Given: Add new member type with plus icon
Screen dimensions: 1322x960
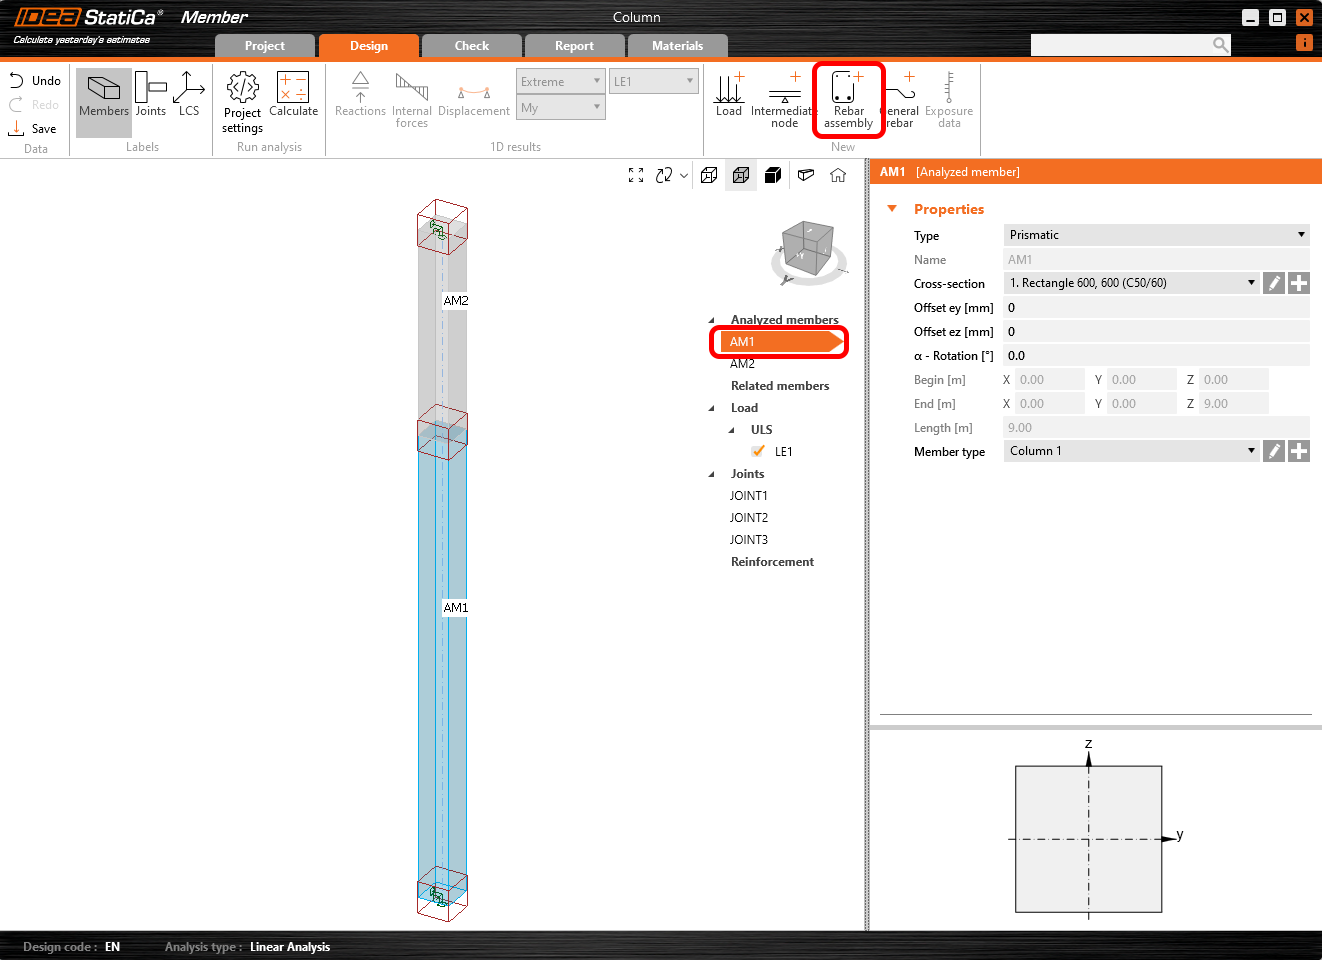Looking at the screenshot, I should pos(1298,451).
